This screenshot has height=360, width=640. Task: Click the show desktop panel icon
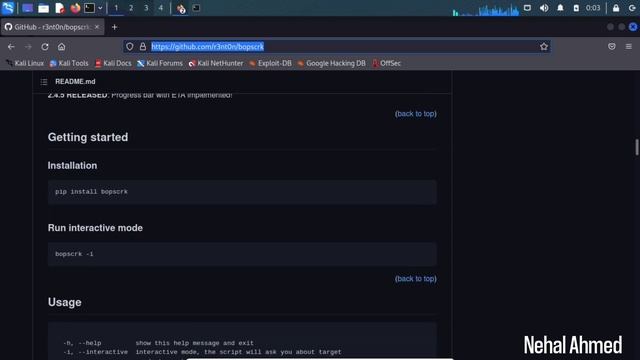coord(27,8)
